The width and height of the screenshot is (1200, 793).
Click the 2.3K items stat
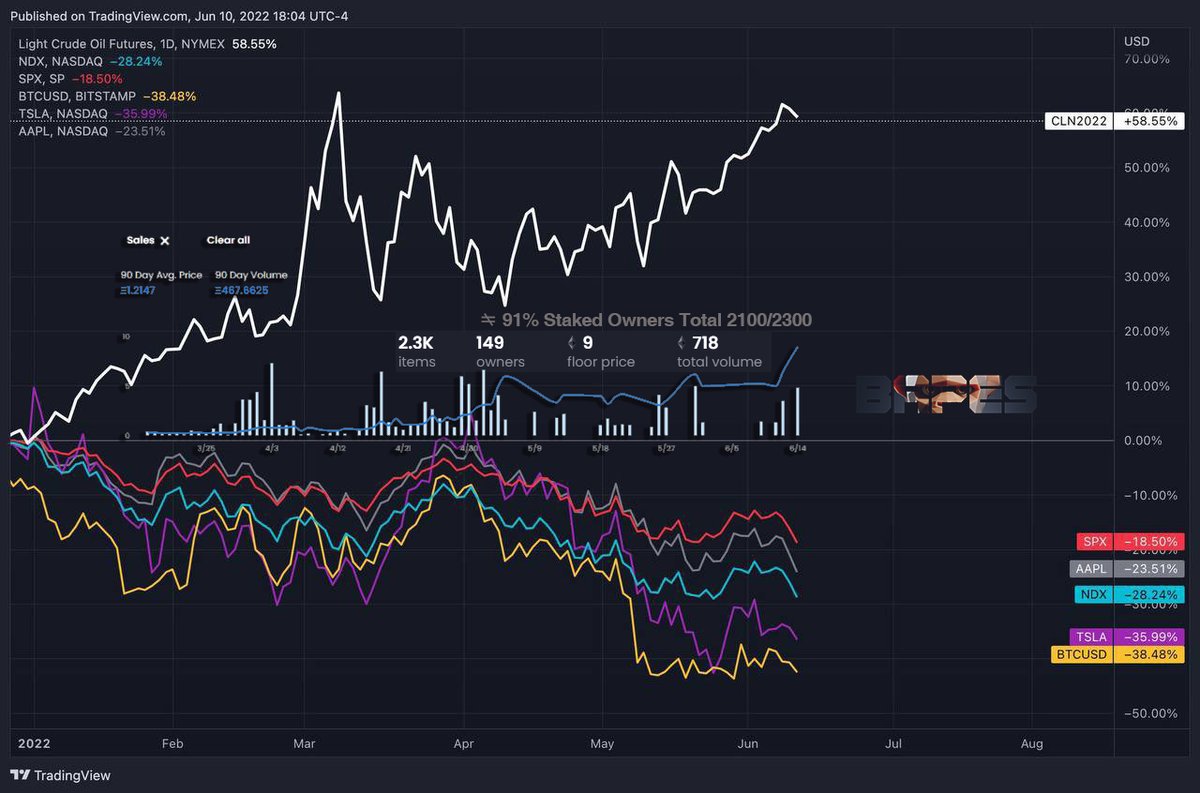tap(417, 352)
